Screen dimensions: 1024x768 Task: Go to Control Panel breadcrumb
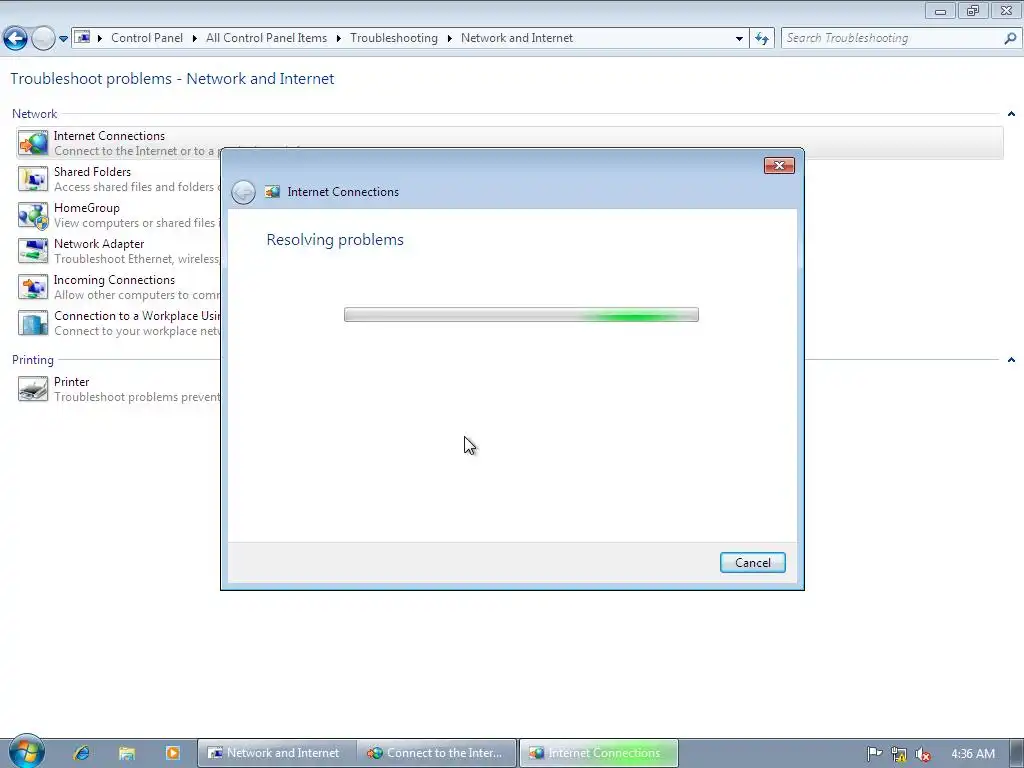point(147,38)
